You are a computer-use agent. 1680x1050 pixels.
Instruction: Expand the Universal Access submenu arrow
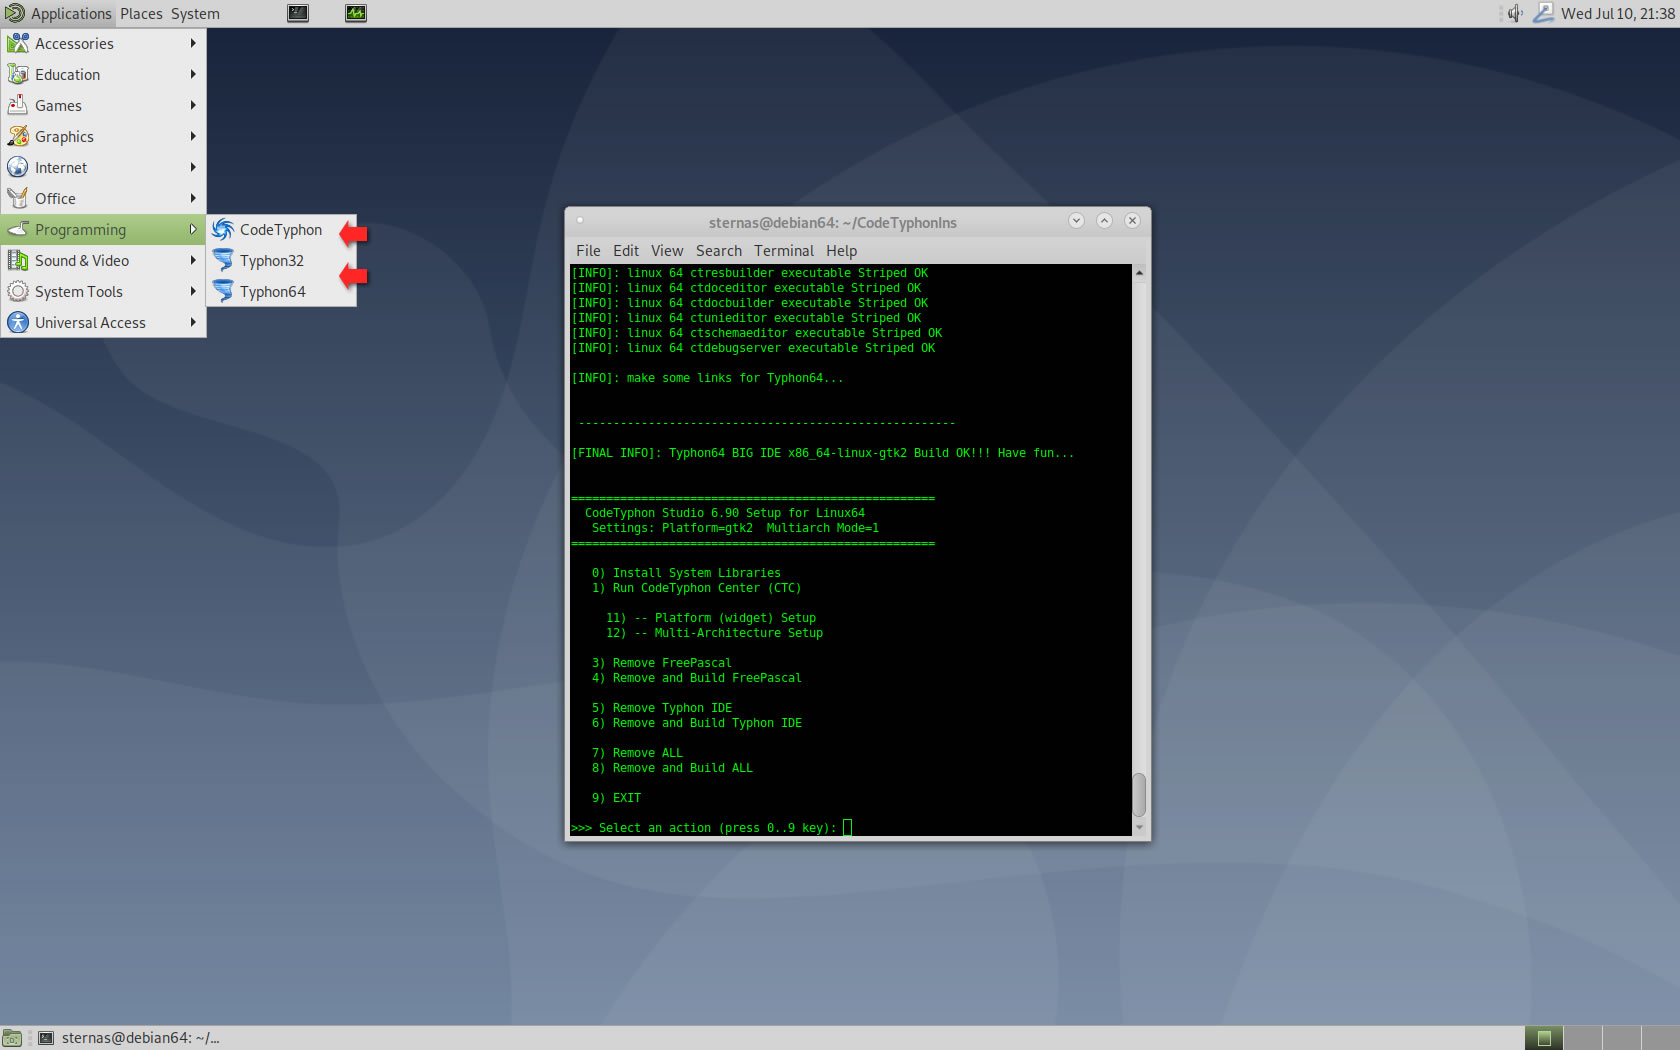(193, 322)
